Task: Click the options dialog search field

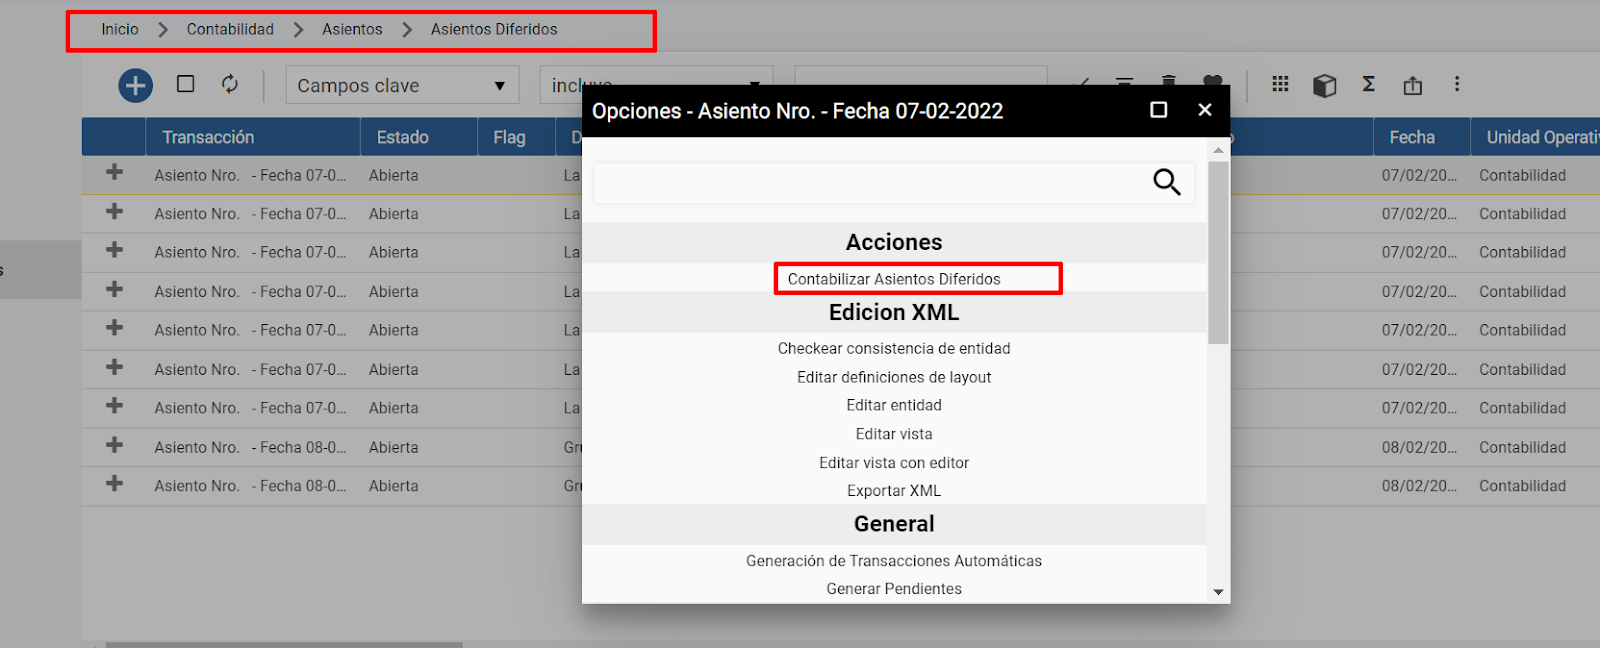Action: pyautogui.click(x=870, y=183)
